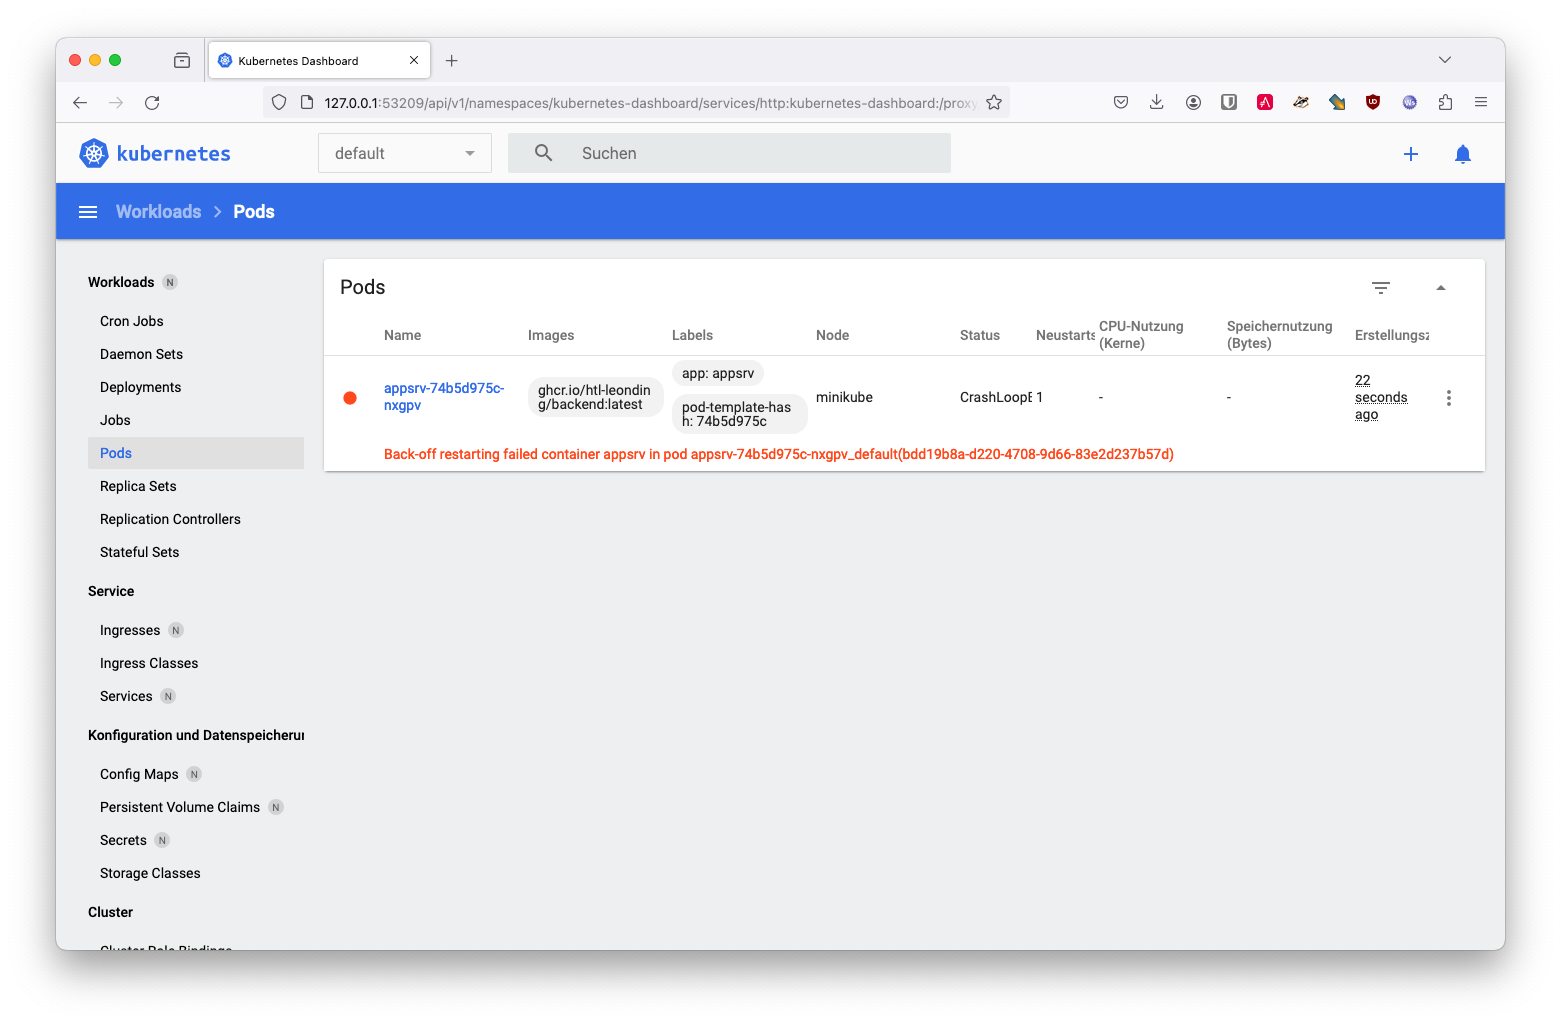Screen dimensions: 1561x1024
Task: Open Replica Sets in the sidebar
Action: tap(138, 486)
